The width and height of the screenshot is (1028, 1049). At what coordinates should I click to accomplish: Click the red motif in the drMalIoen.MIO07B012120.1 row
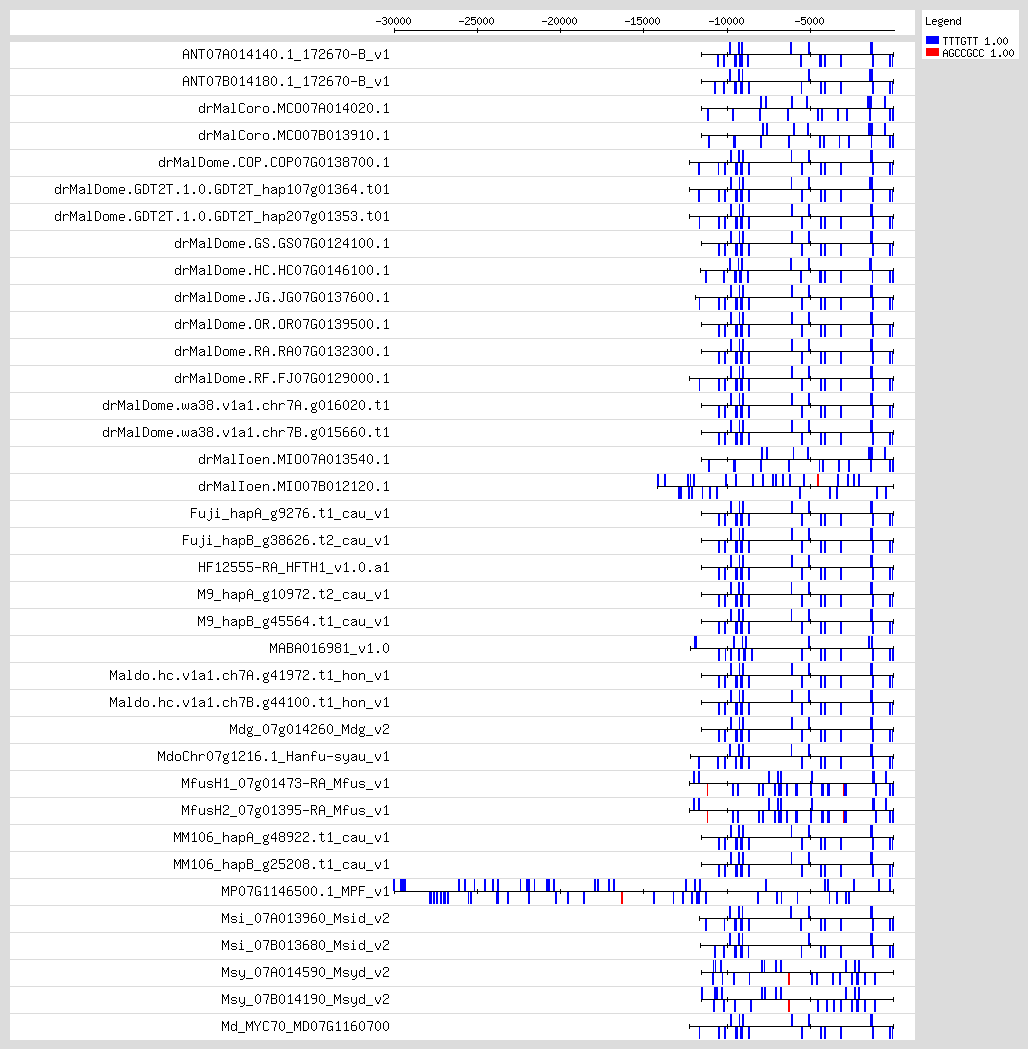click(818, 480)
